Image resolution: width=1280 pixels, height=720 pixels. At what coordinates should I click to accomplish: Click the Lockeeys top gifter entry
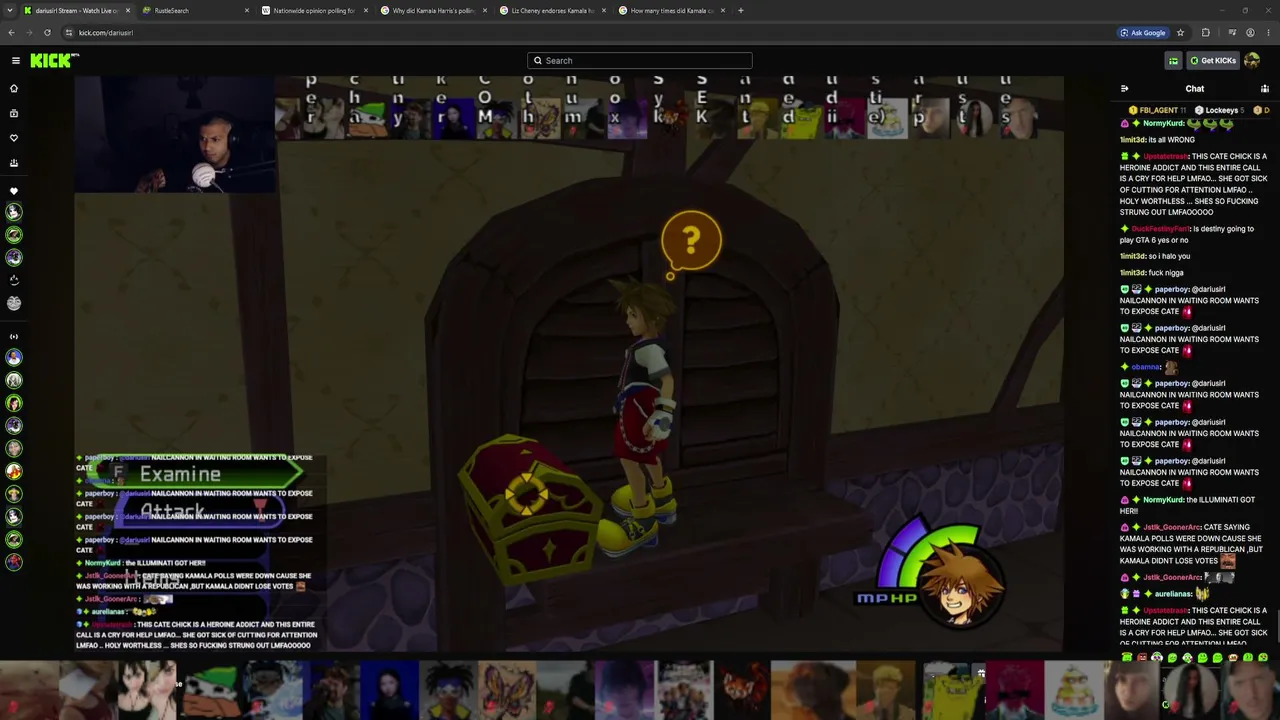tap(1220, 110)
